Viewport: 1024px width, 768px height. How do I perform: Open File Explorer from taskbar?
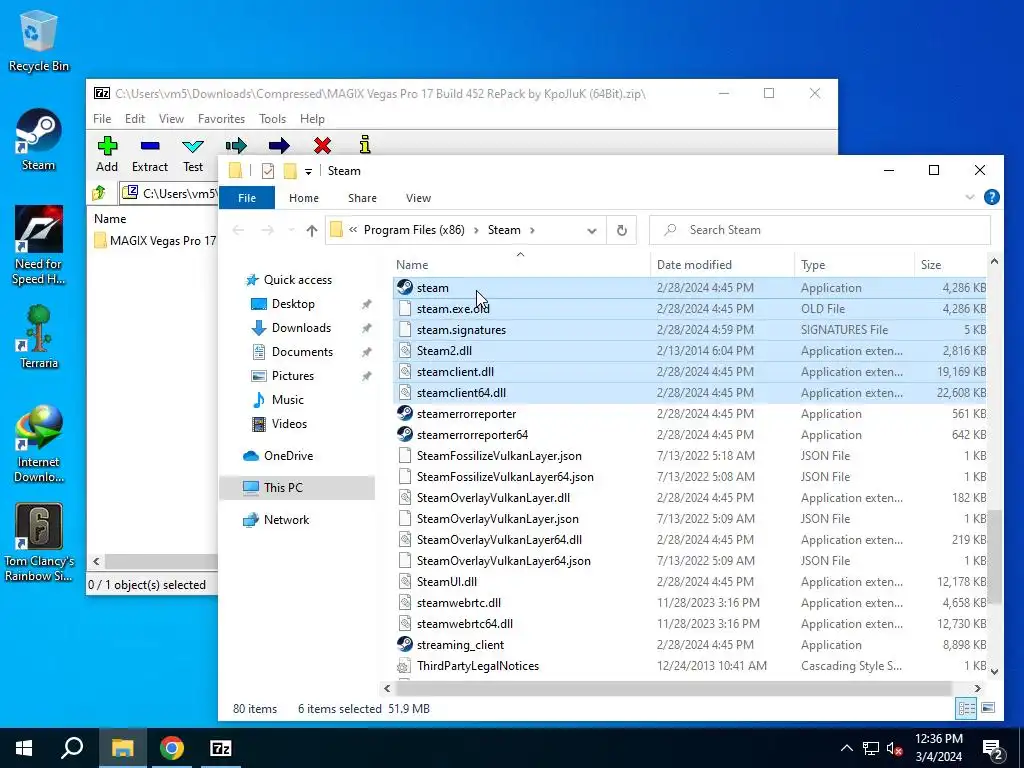[122, 748]
